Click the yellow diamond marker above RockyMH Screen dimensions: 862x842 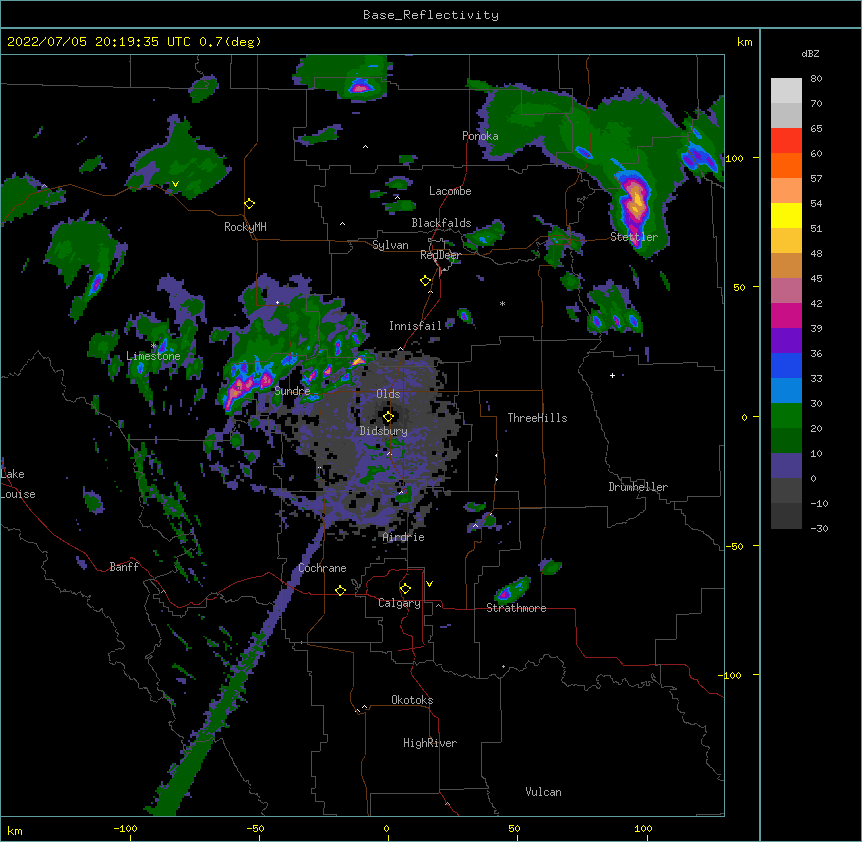(250, 204)
